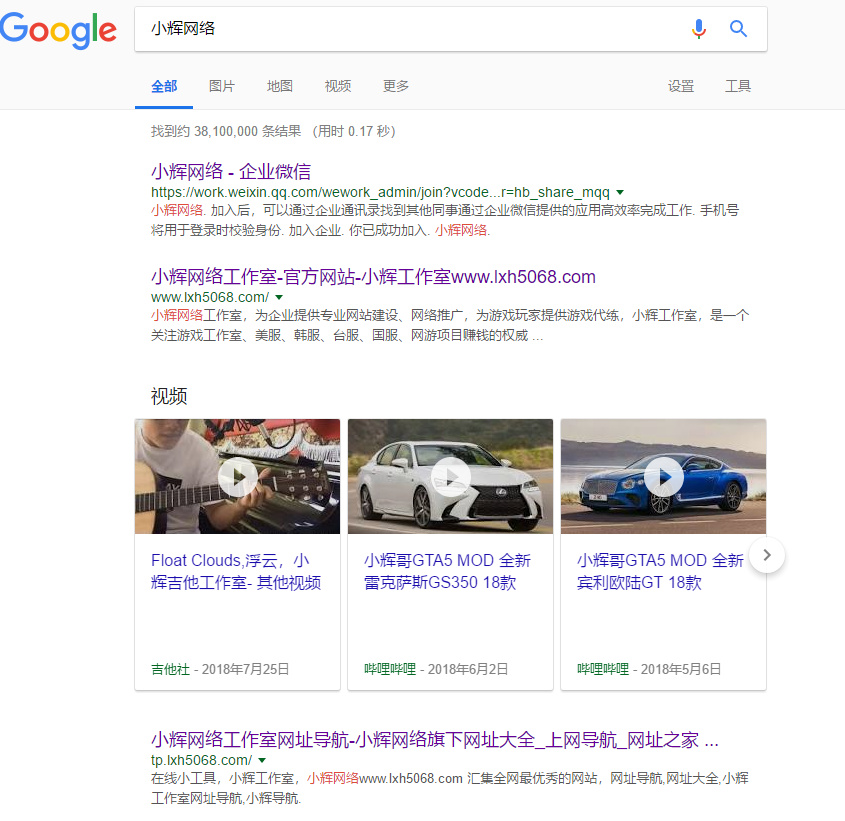Click the 吉他社 source label
Viewport: 845px width, 821px height.
(x=170, y=669)
